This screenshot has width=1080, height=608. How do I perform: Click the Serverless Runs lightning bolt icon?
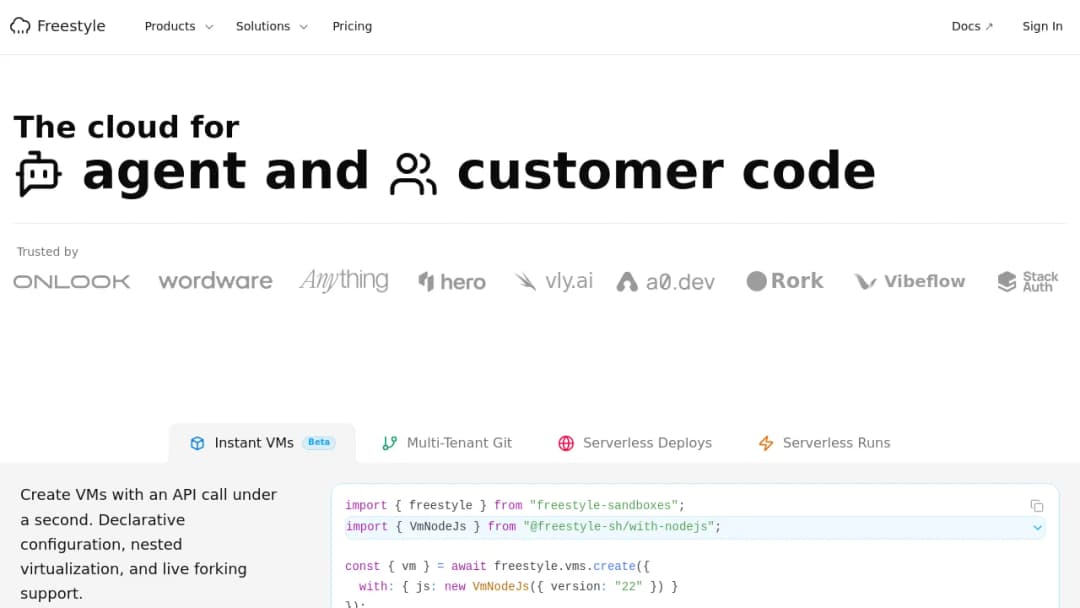(x=766, y=443)
